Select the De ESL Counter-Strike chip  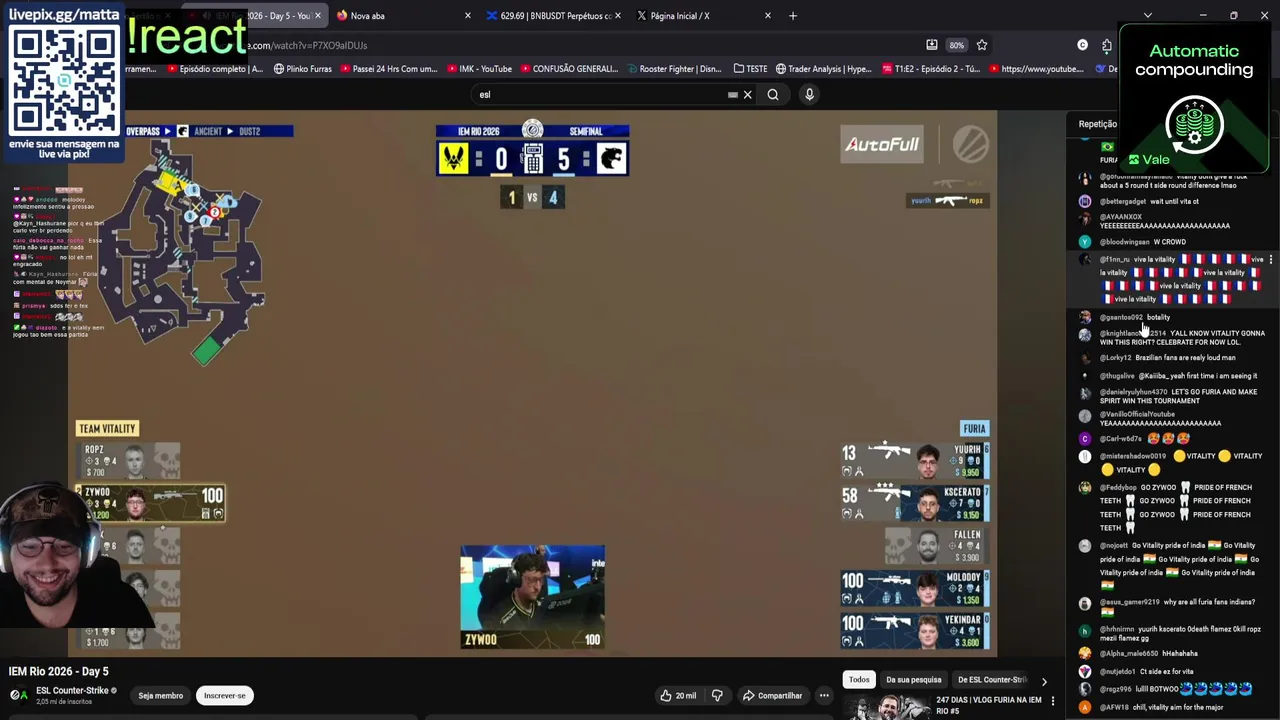tap(992, 680)
